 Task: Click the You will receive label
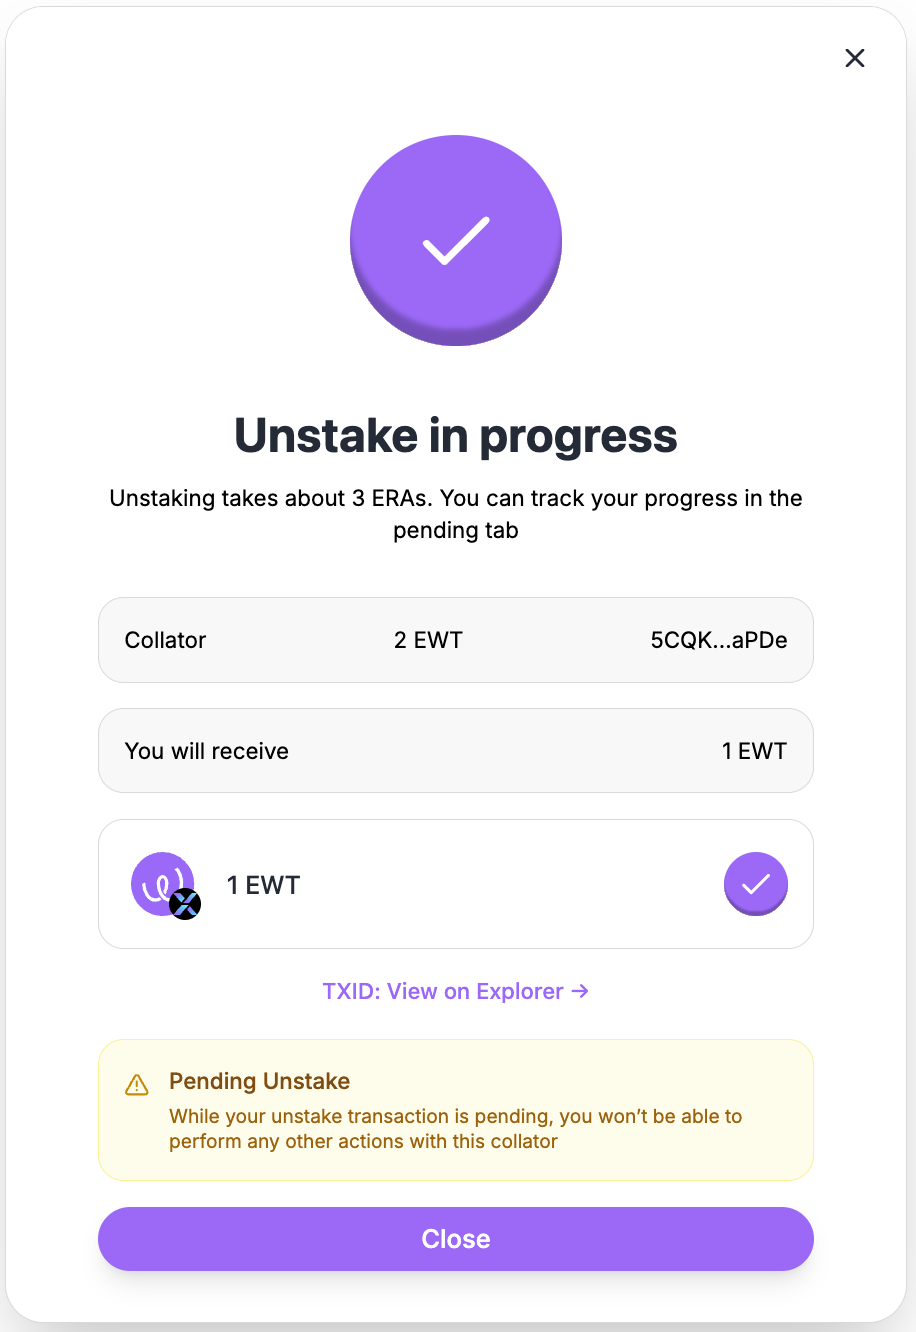pos(207,751)
